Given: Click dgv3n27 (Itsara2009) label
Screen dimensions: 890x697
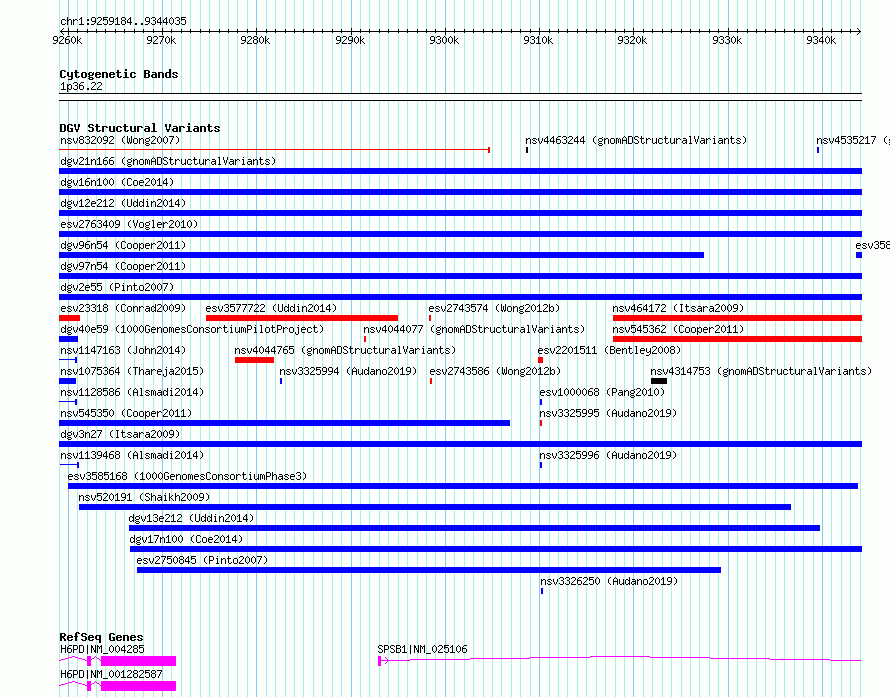Looking at the screenshot, I should (x=120, y=434).
